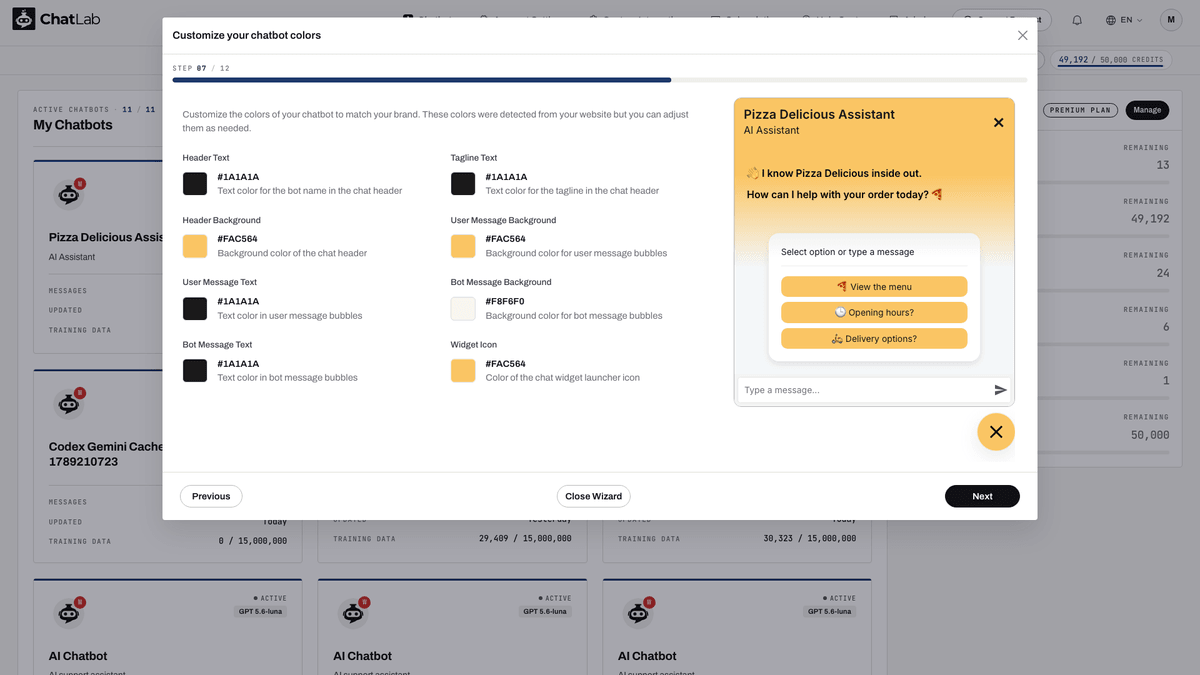Click the Select option or type a message text
This screenshot has width=1200, height=675.
click(x=847, y=252)
